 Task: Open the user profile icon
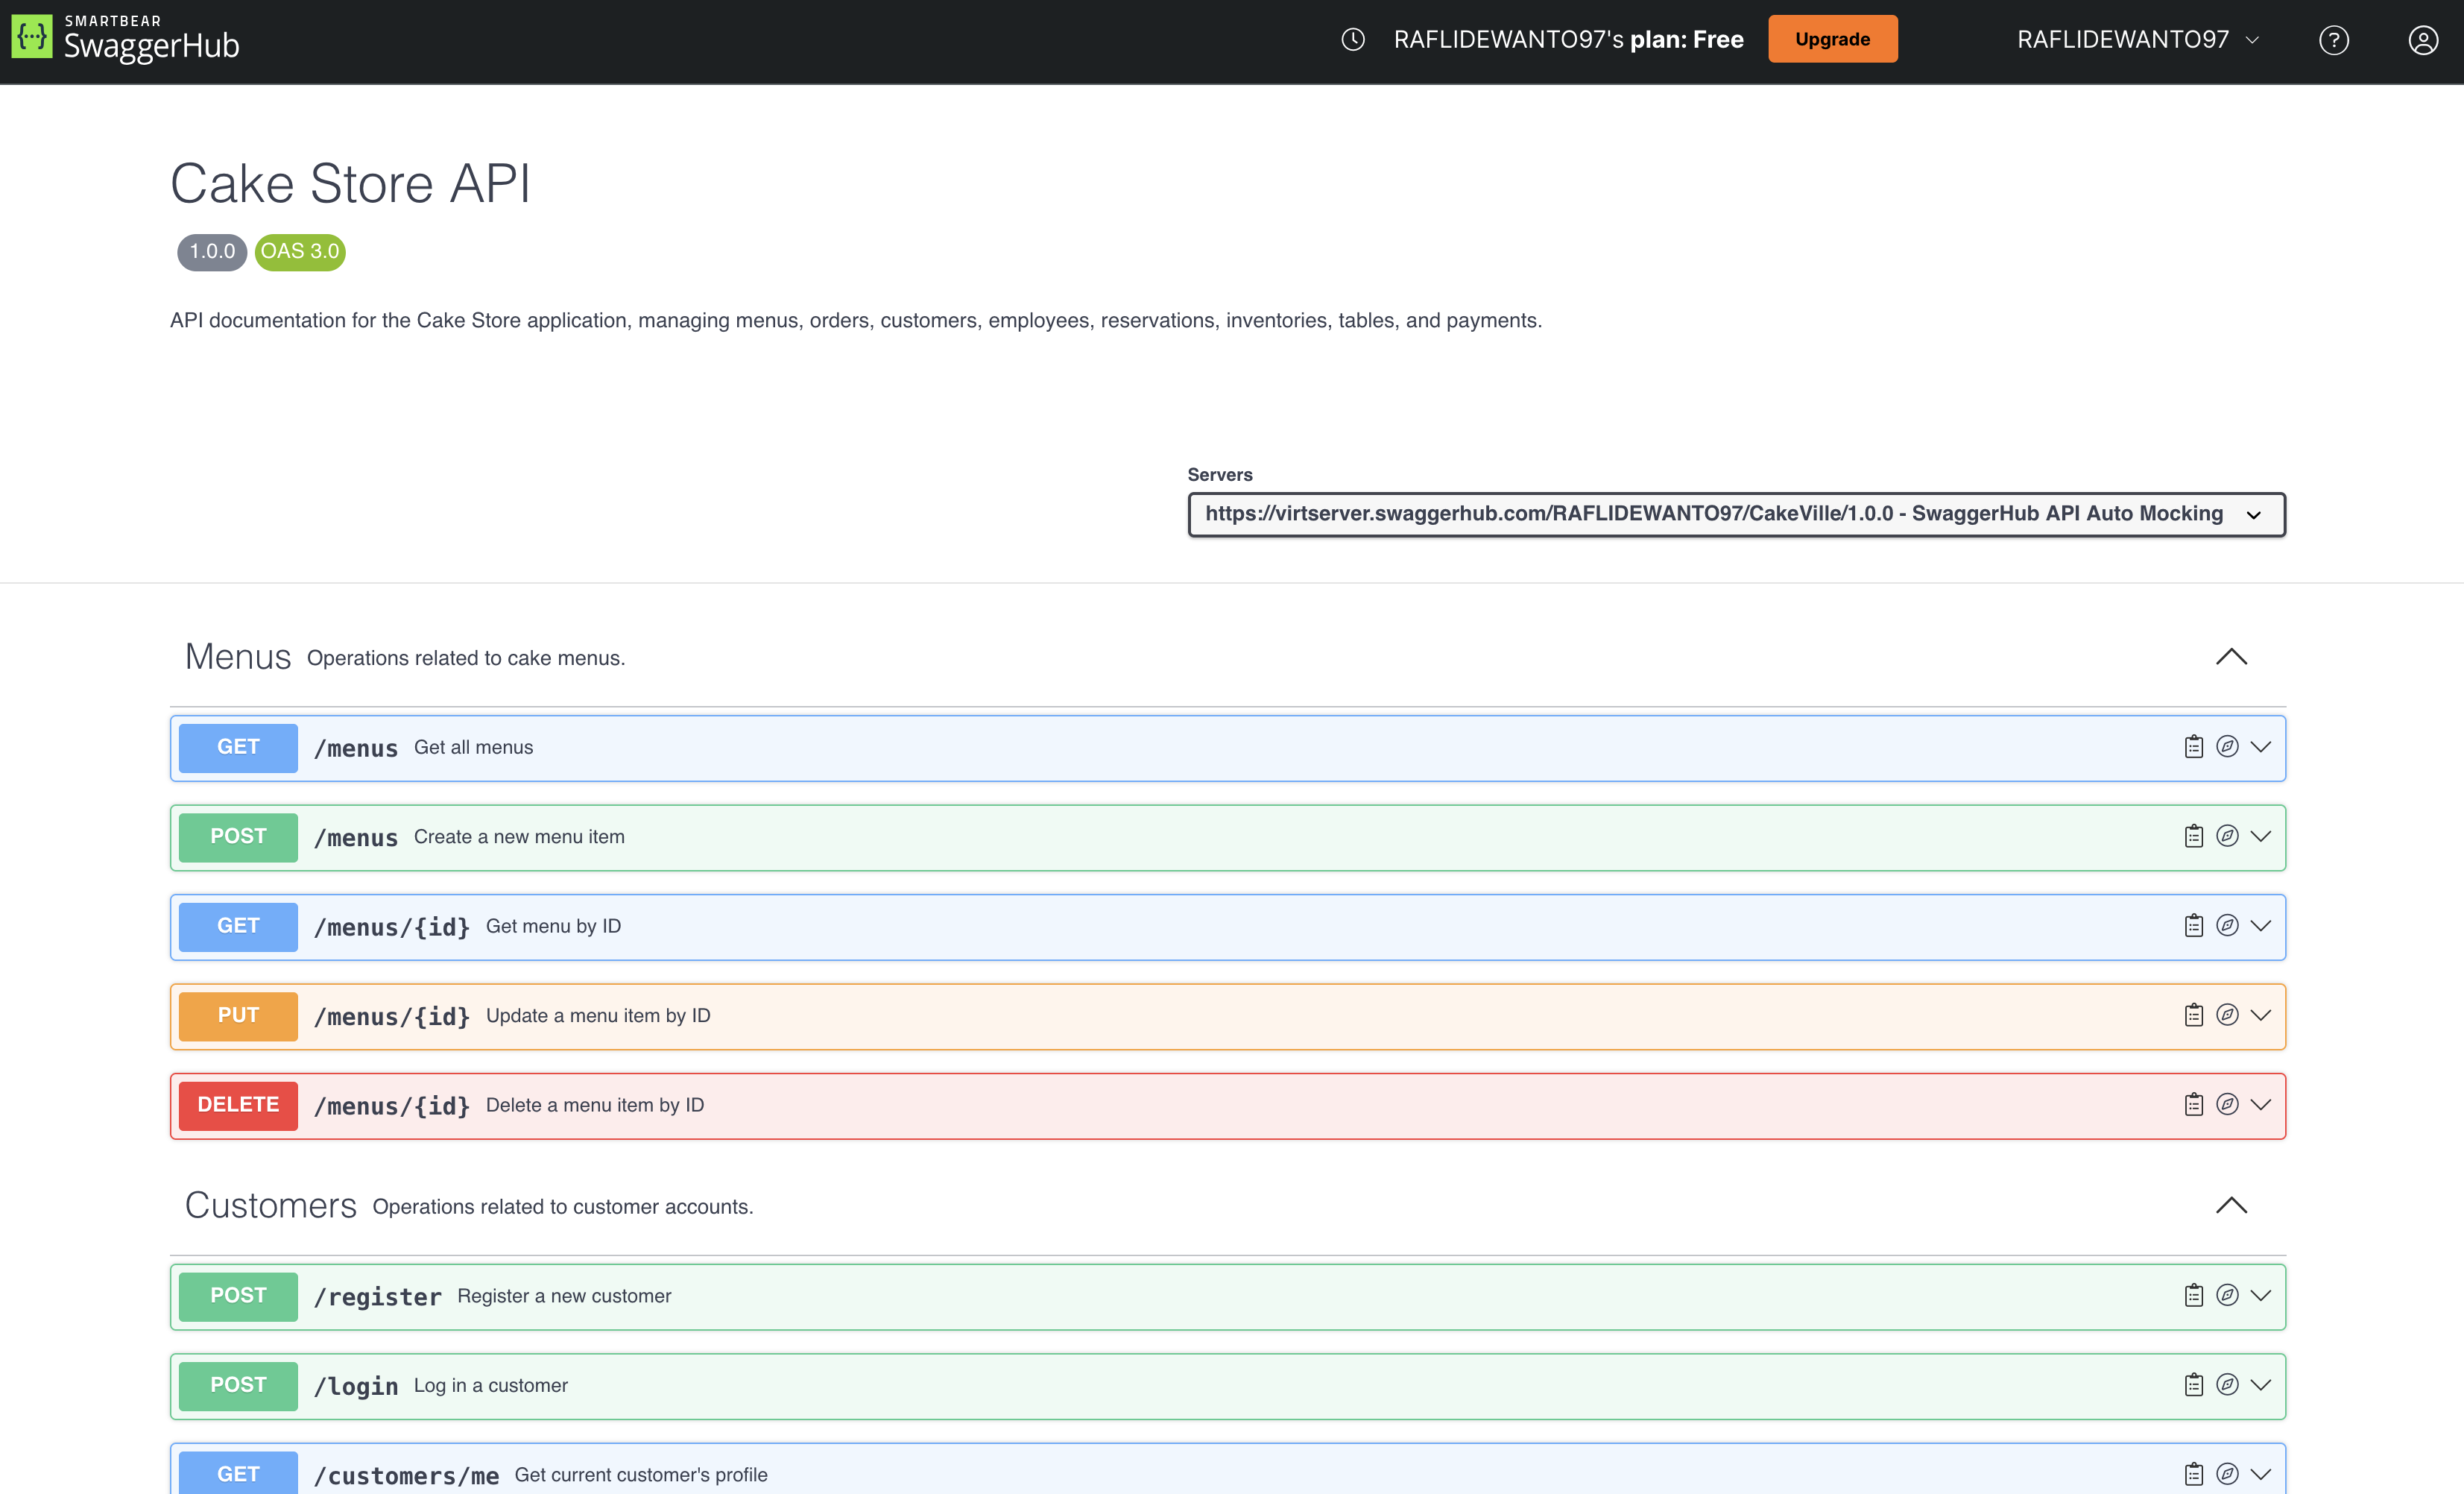(2423, 40)
